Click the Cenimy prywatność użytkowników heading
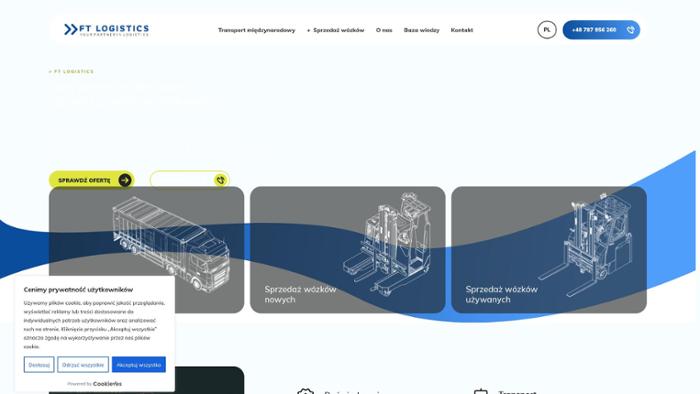This screenshot has width=700, height=394. point(78,290)
